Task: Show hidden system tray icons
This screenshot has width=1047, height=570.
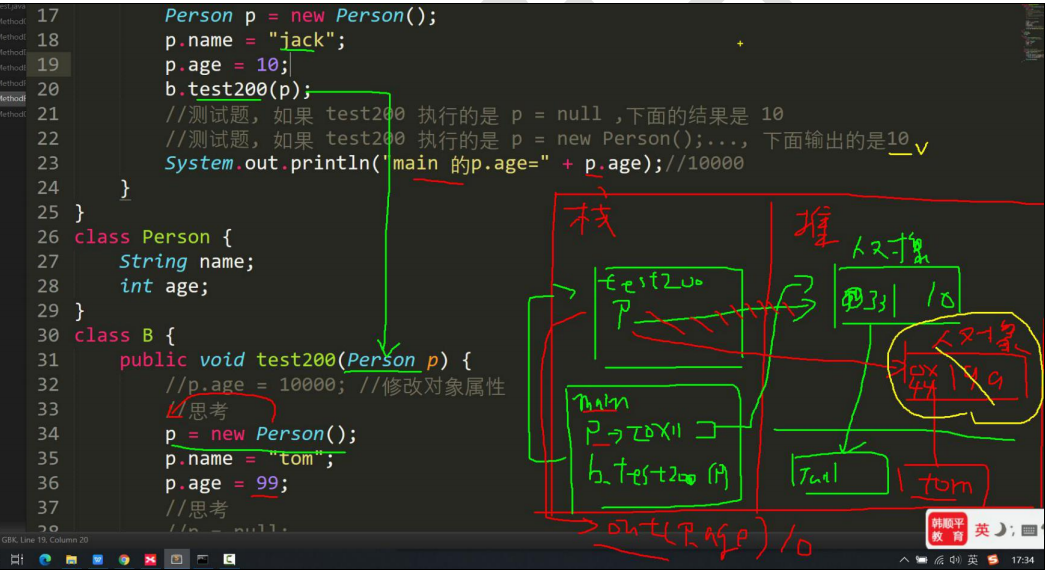Action: click(x=904, y=560)
